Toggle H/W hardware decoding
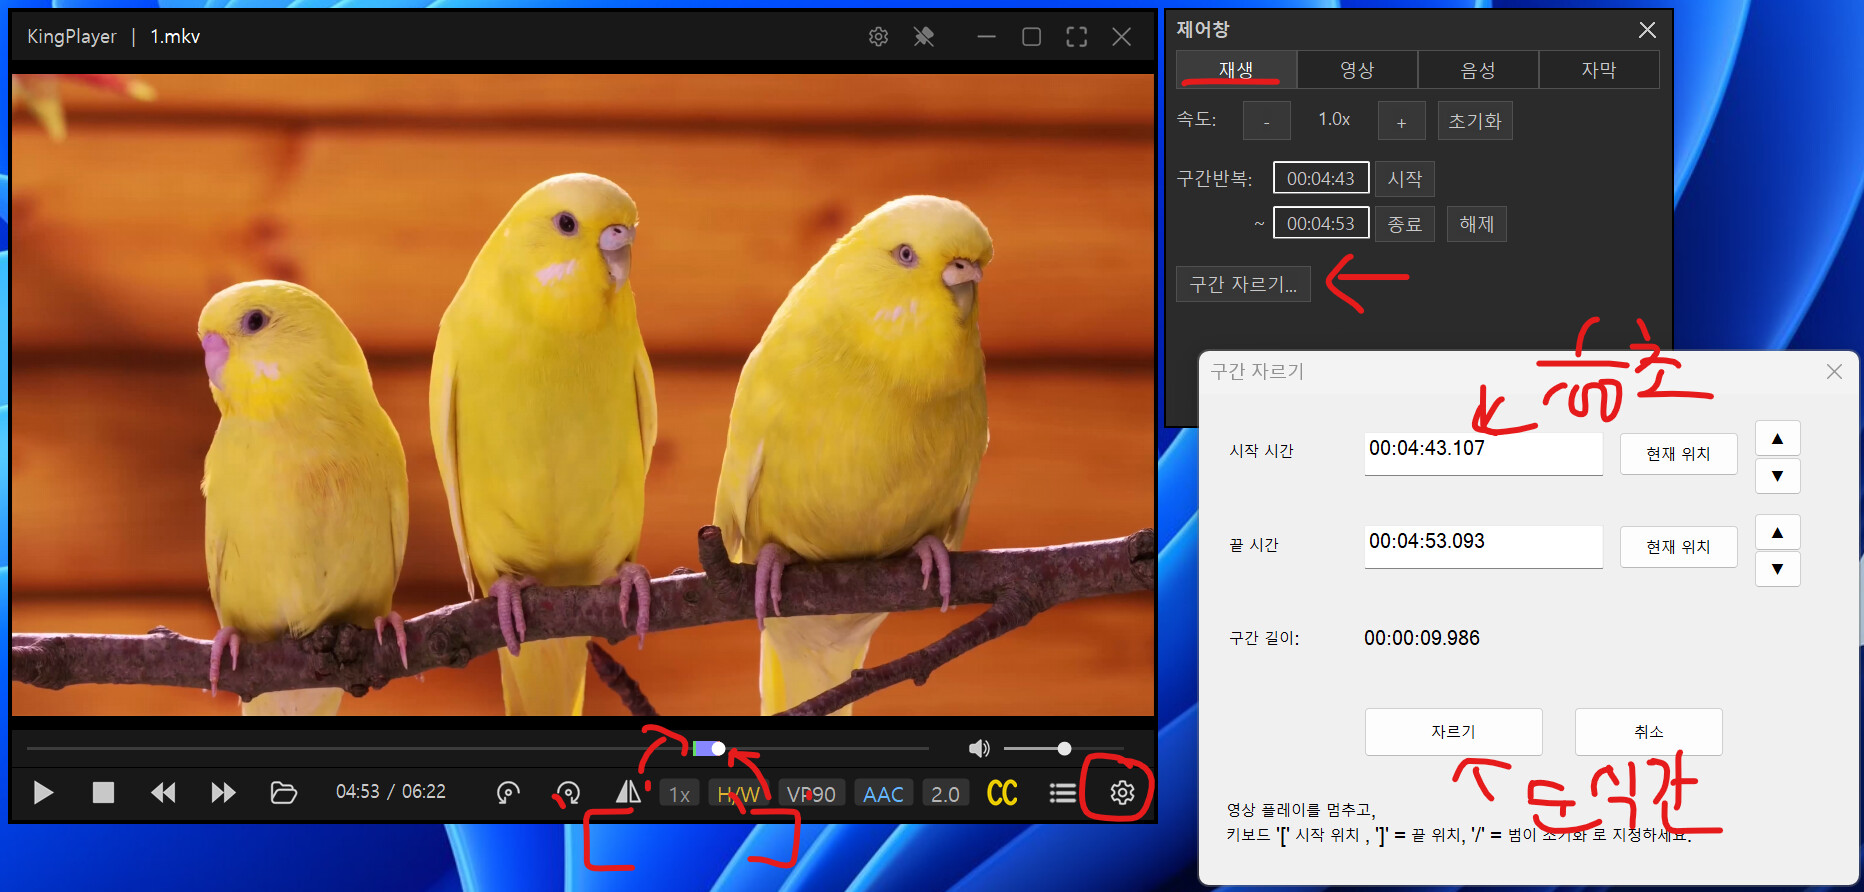 pyautogui.click(x=738, y=794)
